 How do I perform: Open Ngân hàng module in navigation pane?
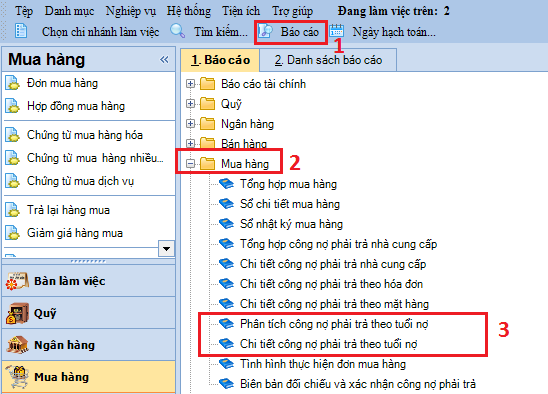coord(89,345)
